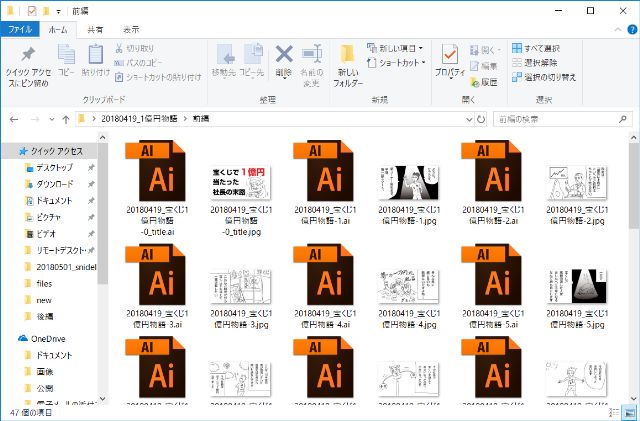Click the Copy To (コピー先) icon

(x=253, y=55)
